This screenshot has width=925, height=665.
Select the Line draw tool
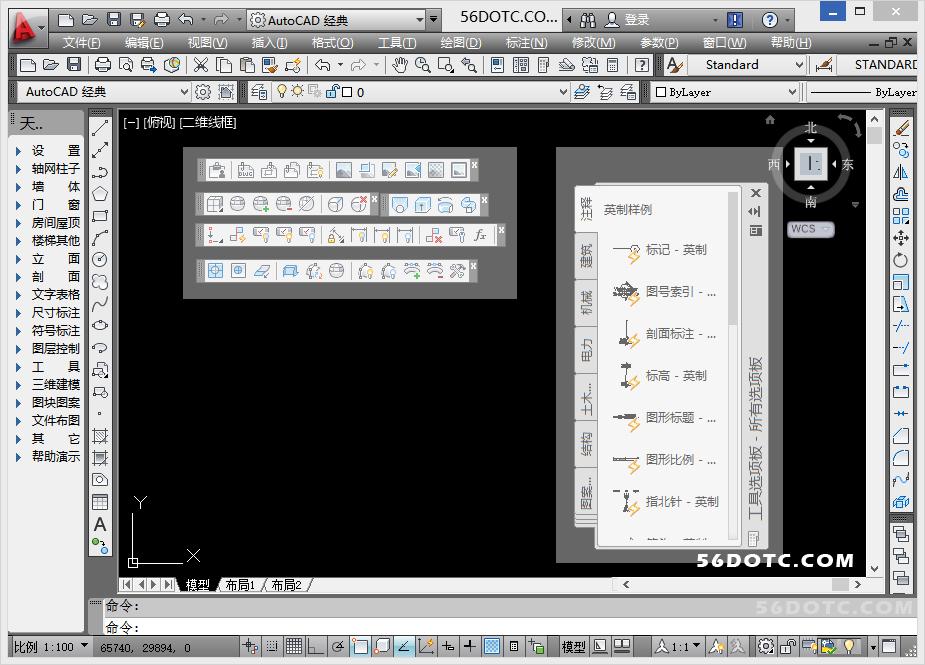point(100,129)
